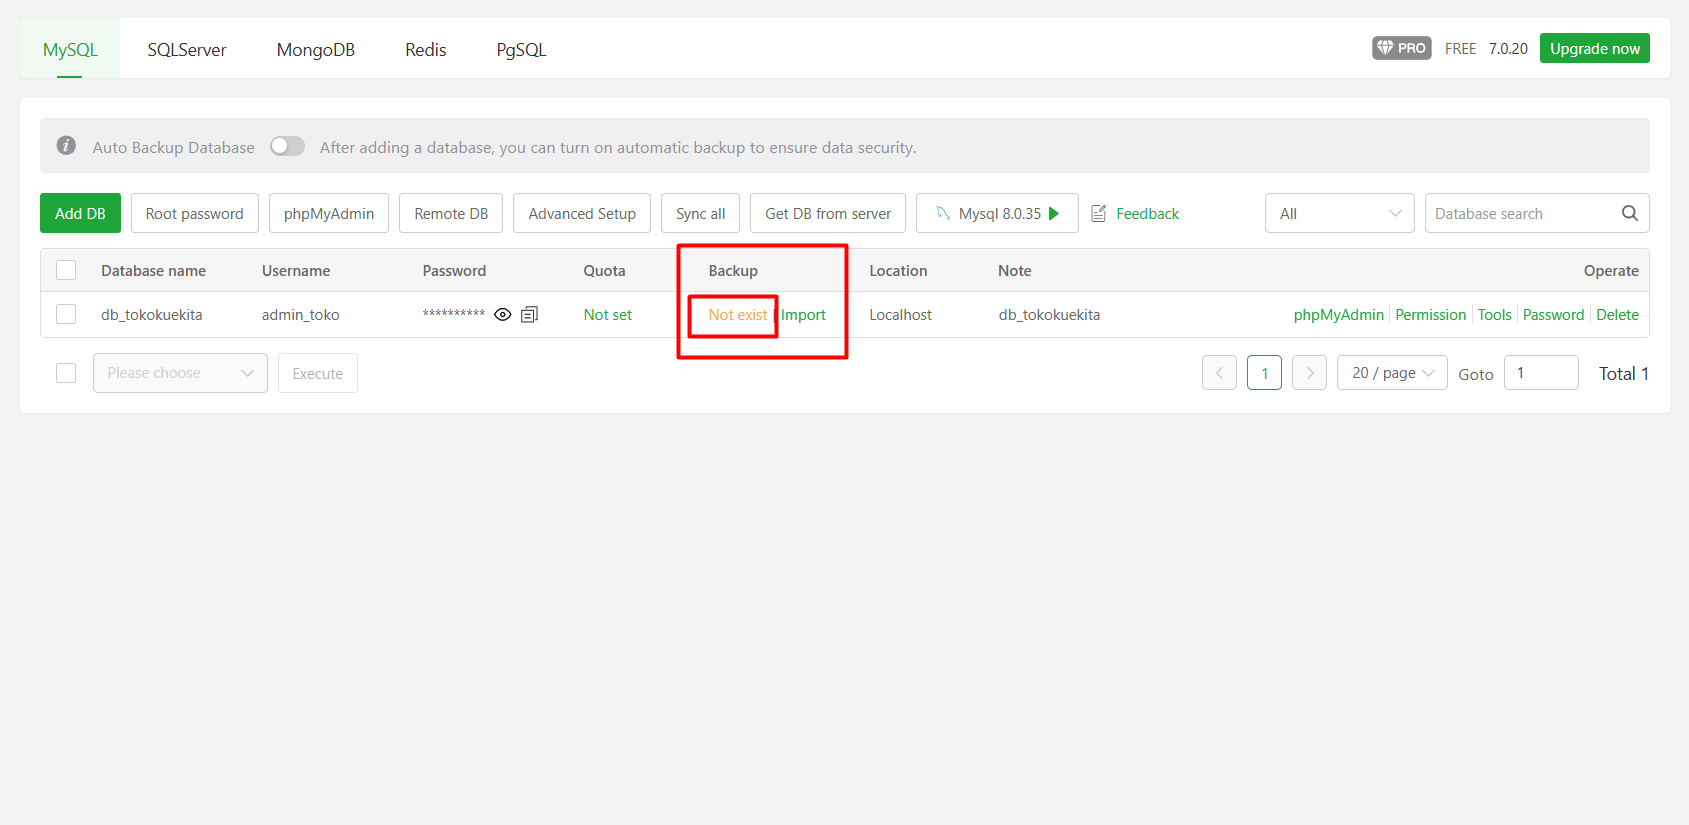Click the Execute button
1689x825 pixels.
tap(318, 373)
